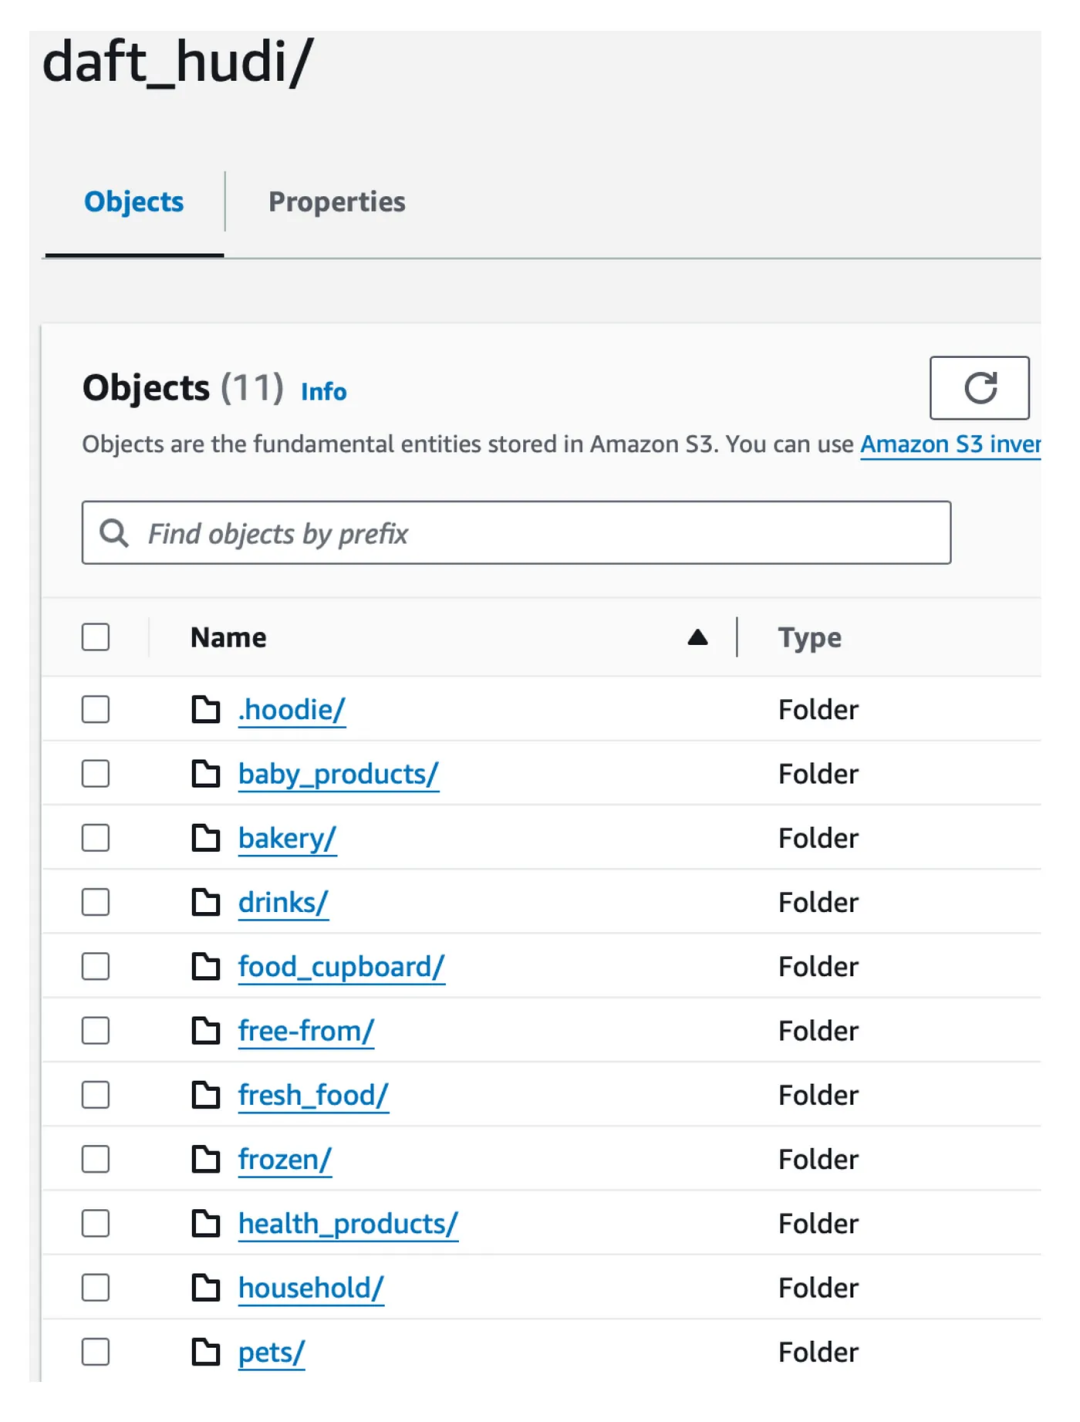The image size is (1080, 1422).
Task: Follow the Amazon S3 inventory link
Action: [950, 444]
